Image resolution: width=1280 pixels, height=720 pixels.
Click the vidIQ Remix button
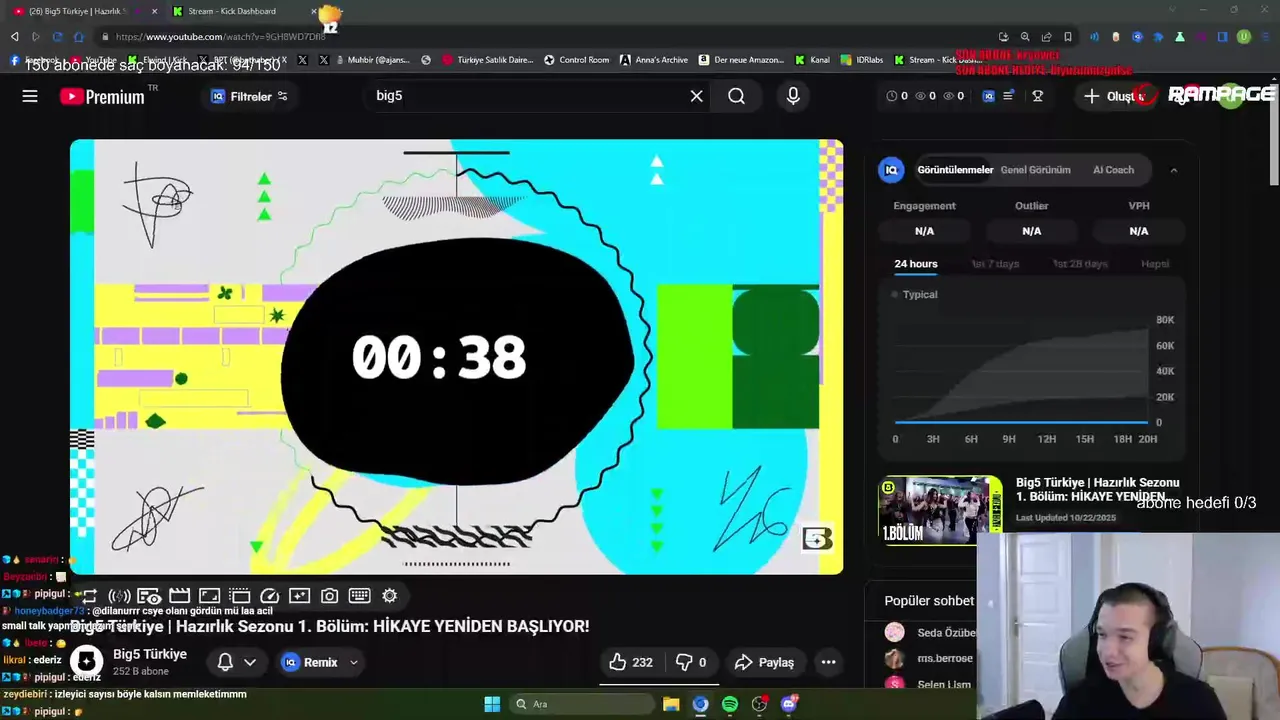310,662
